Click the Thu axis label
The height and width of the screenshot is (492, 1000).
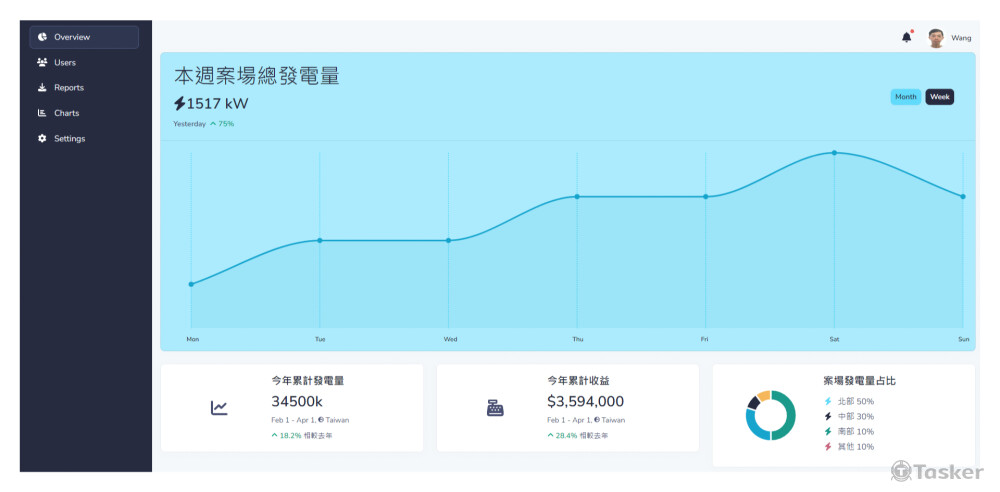(x=577, y=339)
